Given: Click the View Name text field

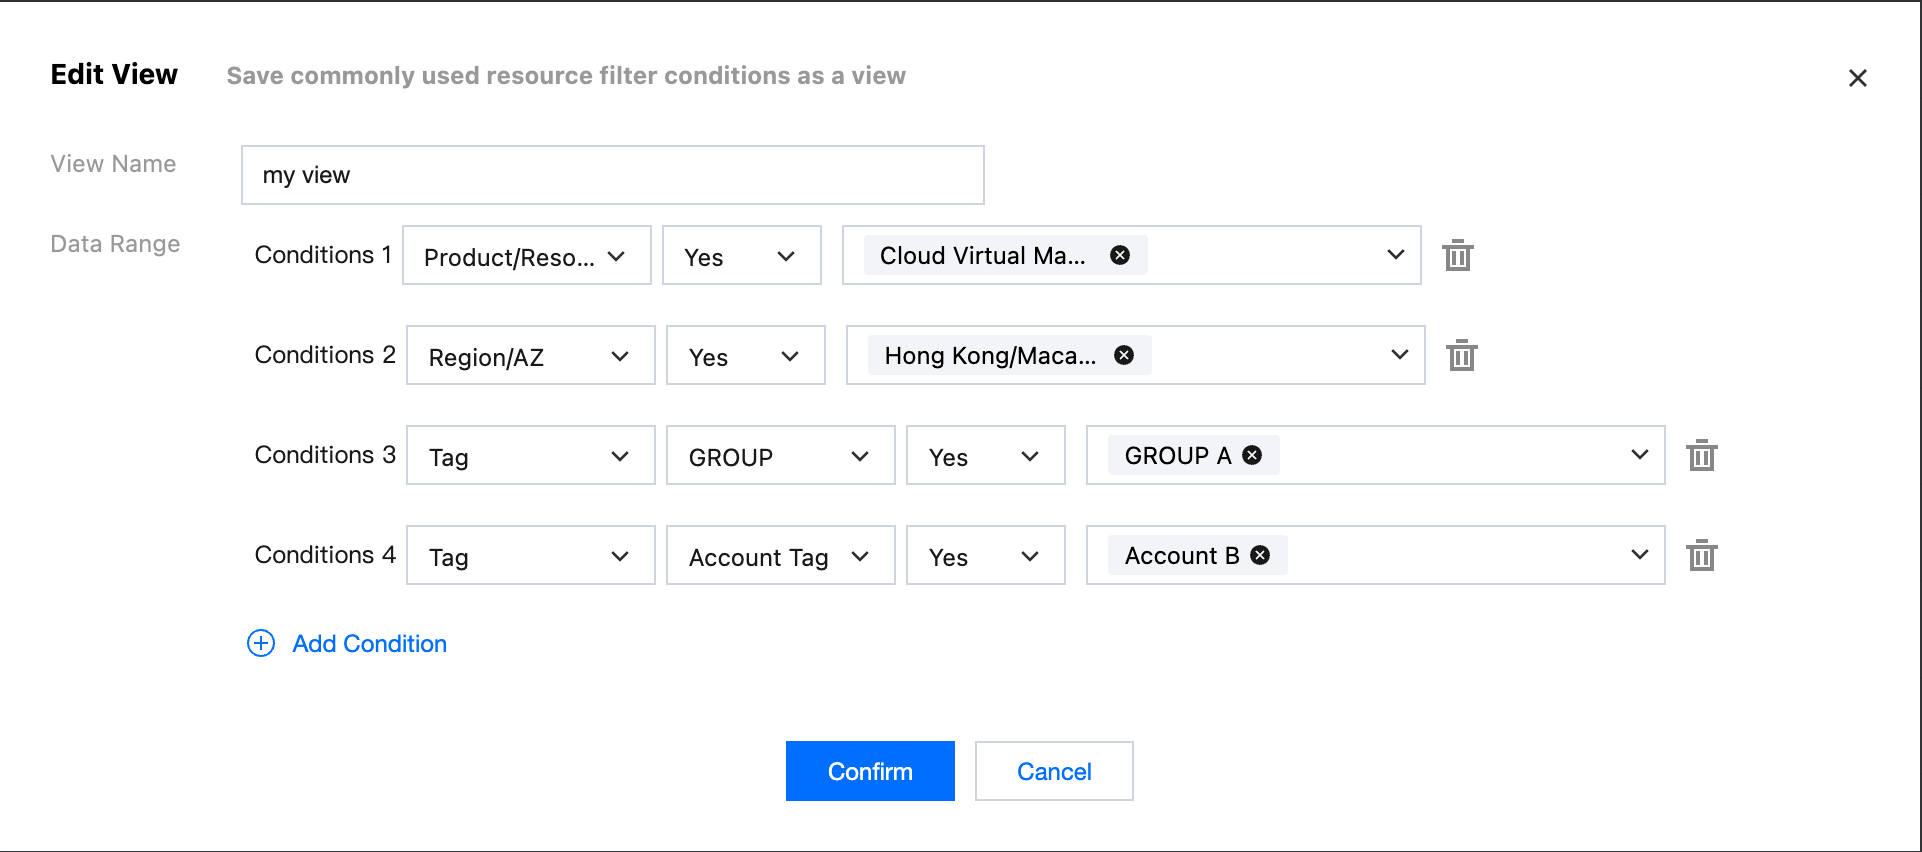Looking at the screenshot, I should pyautogui.click(x=612, y=175).
